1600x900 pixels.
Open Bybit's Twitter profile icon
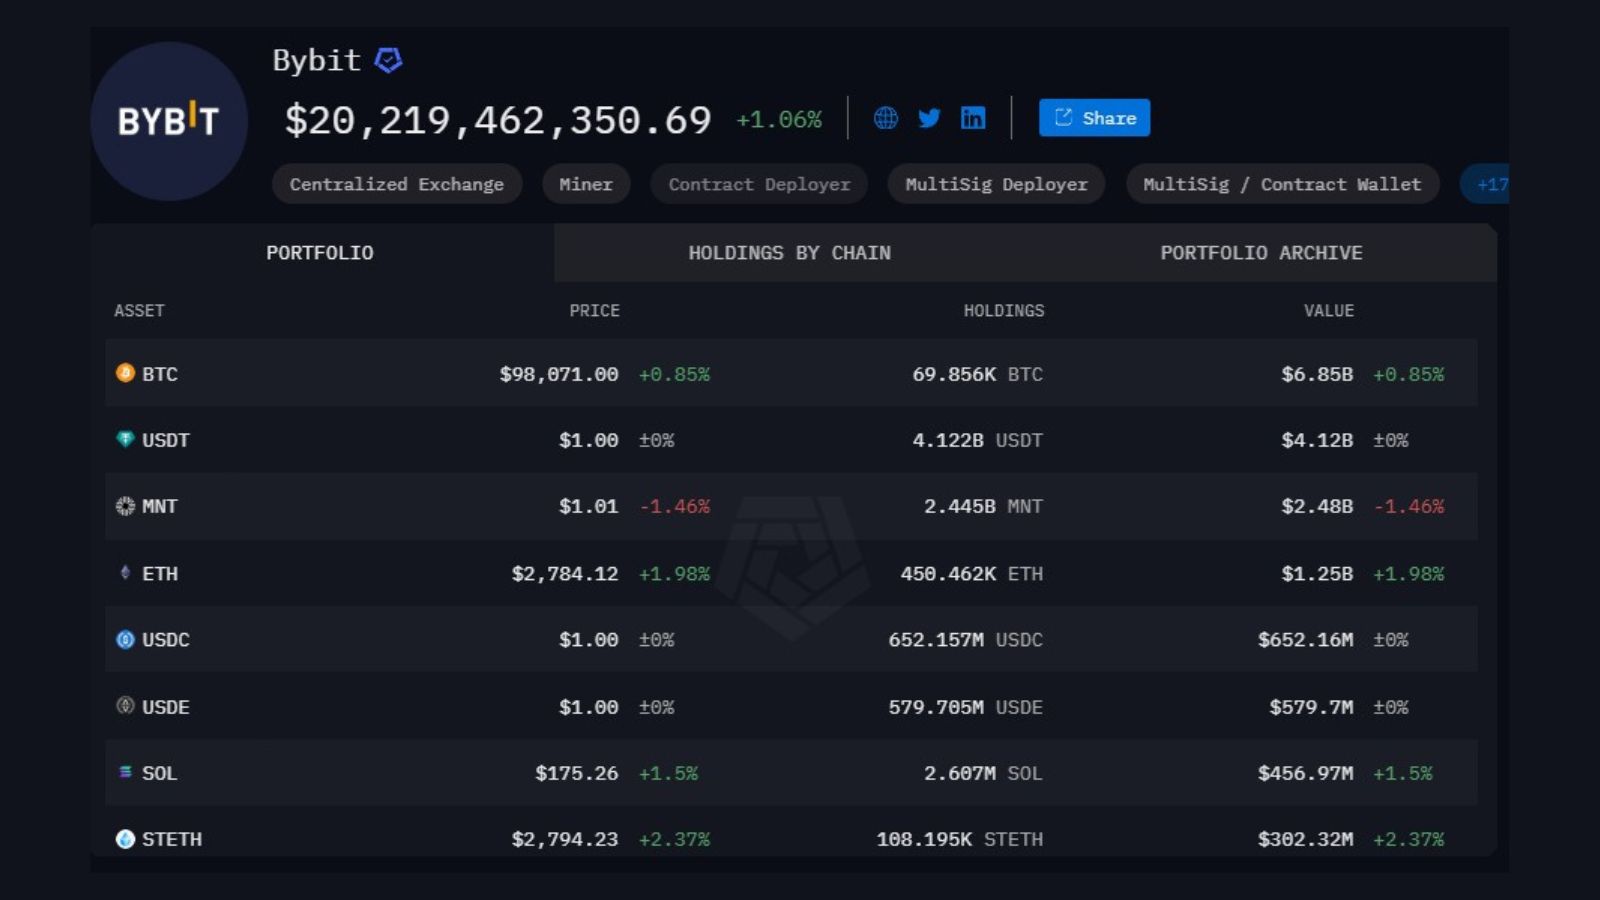tap(929, 118)
